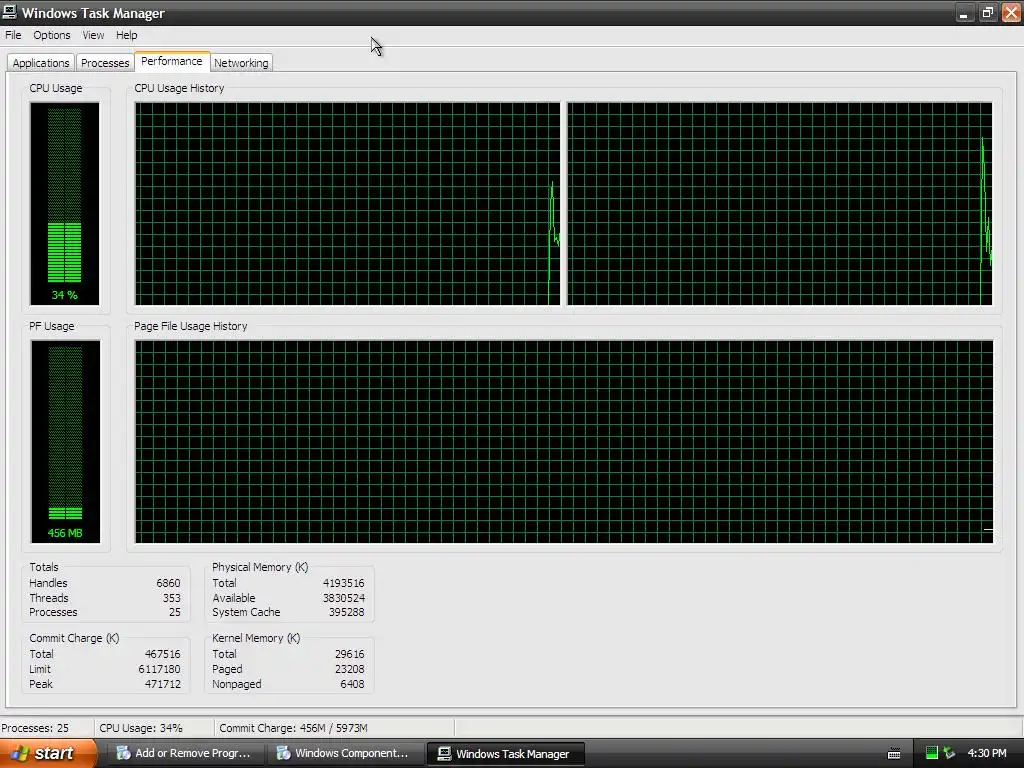Open the Windows Start menu
Image resolution: width=1024 pixels, height=768 pixels.
(x=48, y=754)
